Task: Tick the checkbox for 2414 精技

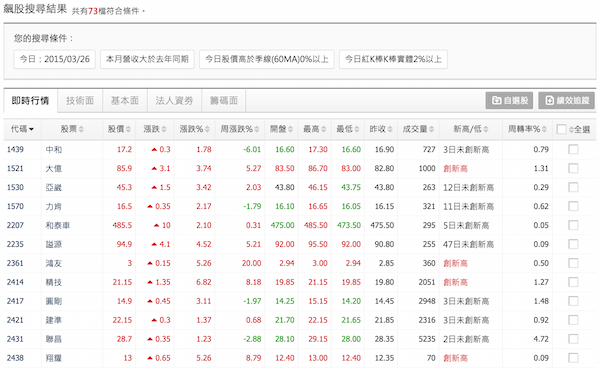Action: pos(573,282)
